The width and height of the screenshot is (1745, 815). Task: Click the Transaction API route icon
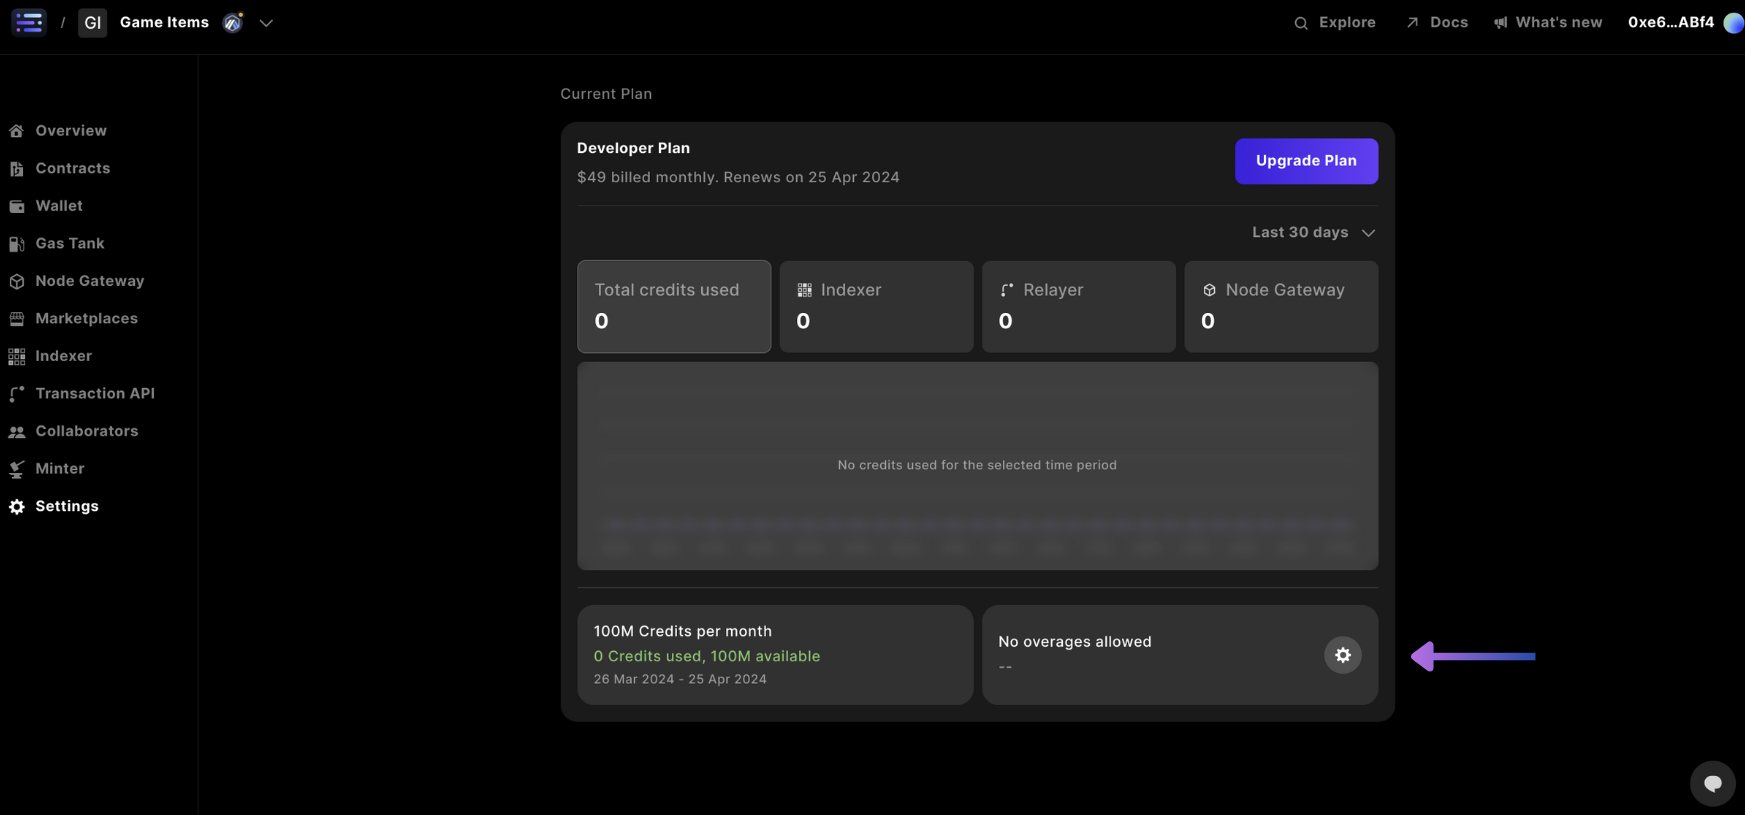[x=17, y=394]
